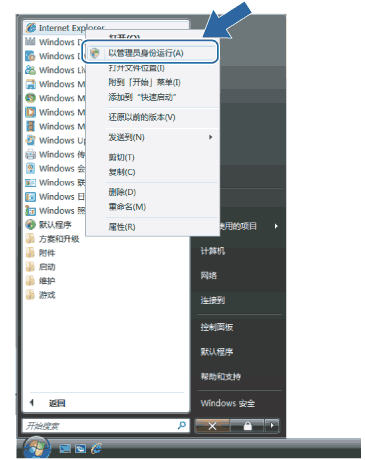Expand the 启动 startup folder
The image size is (365, 460).
point(40,267)
